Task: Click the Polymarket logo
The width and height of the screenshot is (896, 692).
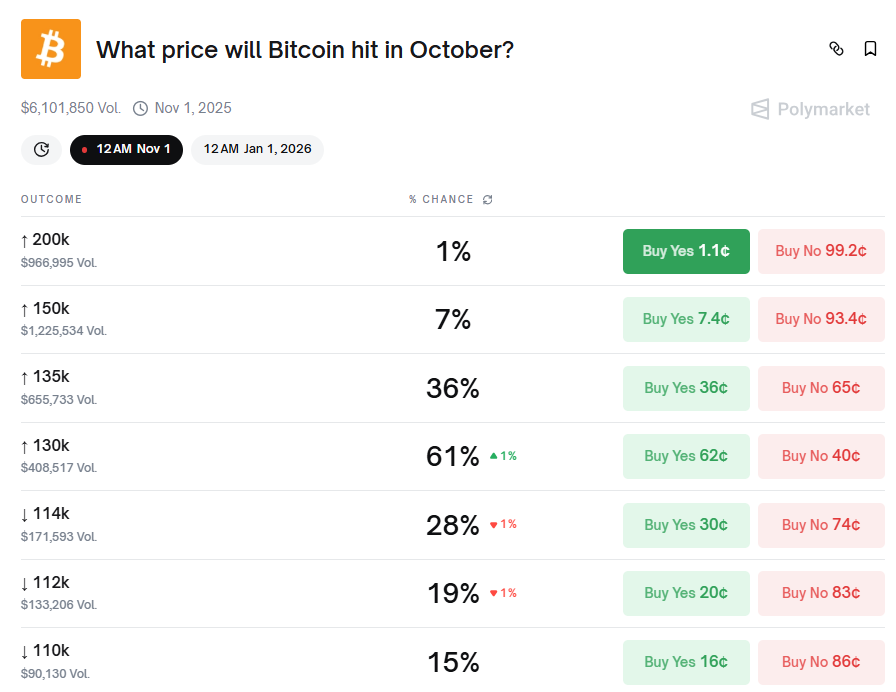Action: point(811,109)
